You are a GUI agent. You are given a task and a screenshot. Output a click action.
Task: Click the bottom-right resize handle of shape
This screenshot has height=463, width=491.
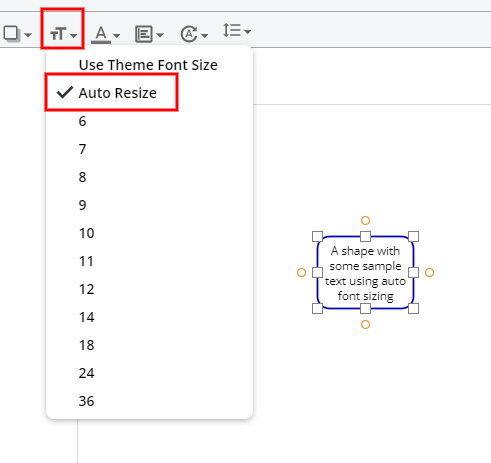coord(413,309)
